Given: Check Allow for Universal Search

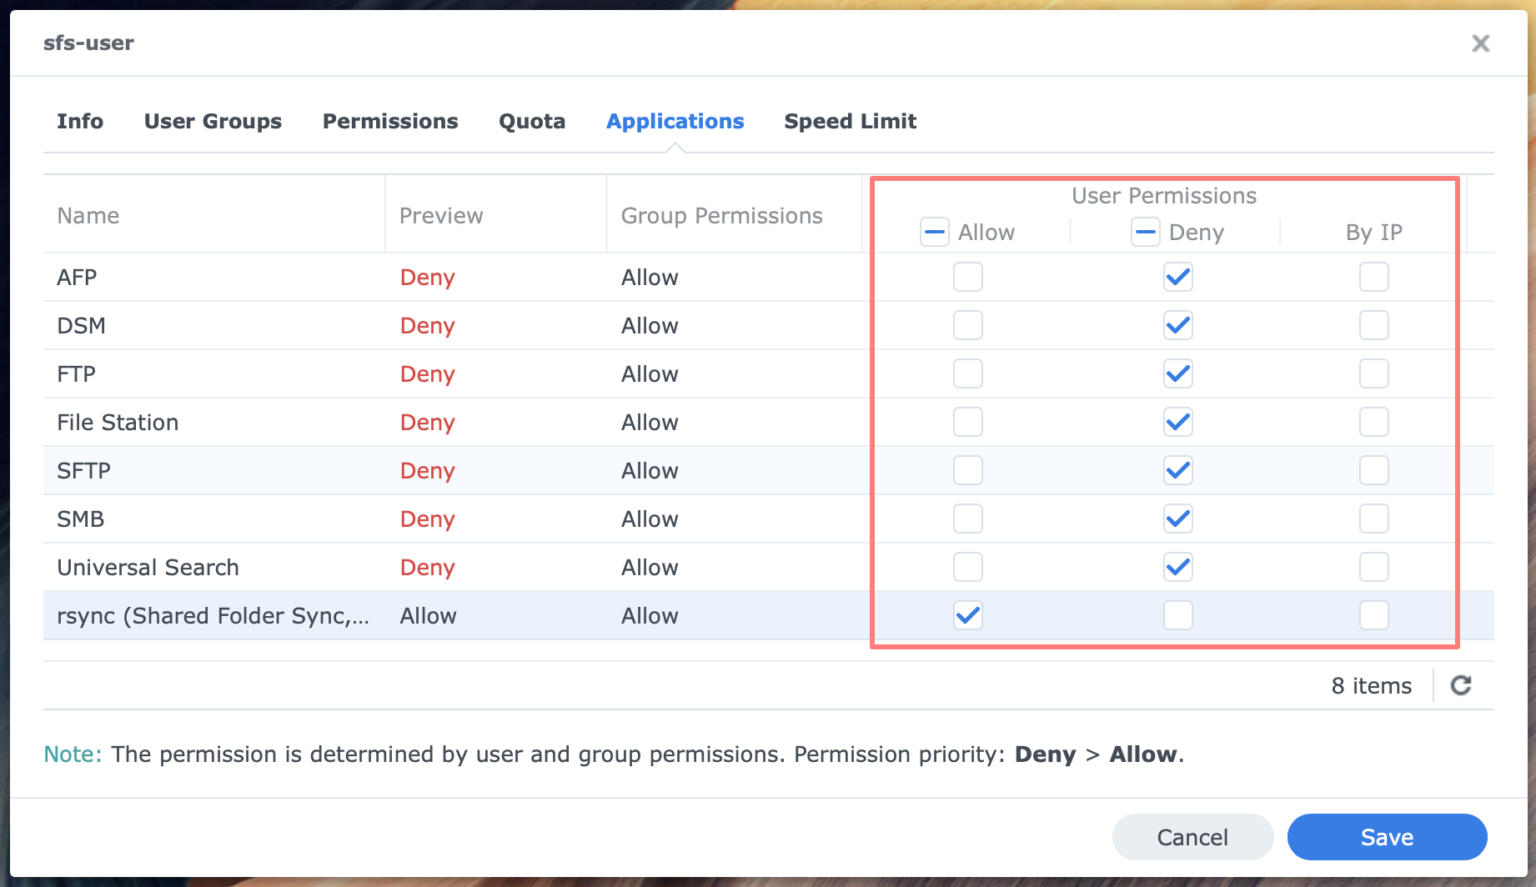Looking at the screenshot, I should (968, 567).
